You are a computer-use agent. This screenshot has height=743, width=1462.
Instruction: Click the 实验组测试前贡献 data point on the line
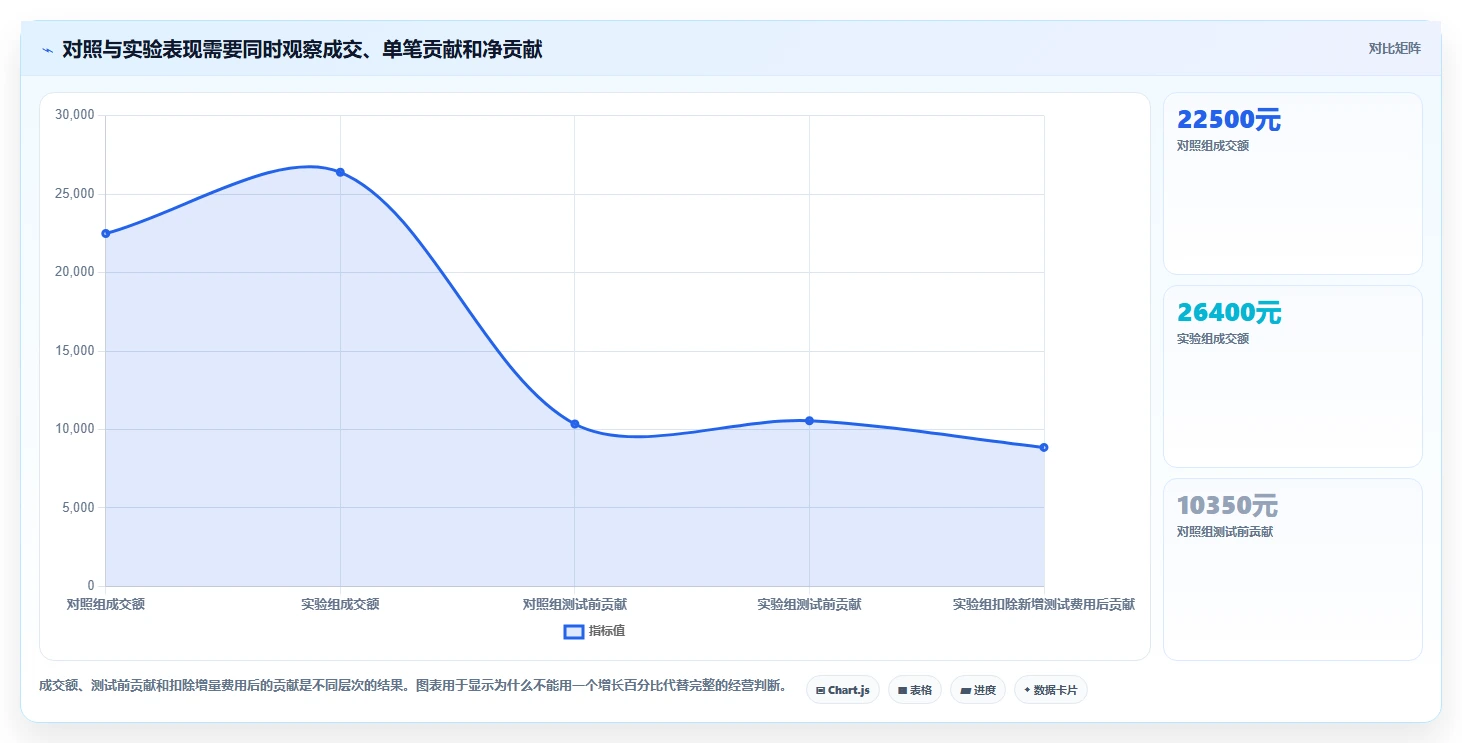click(809, 421)
